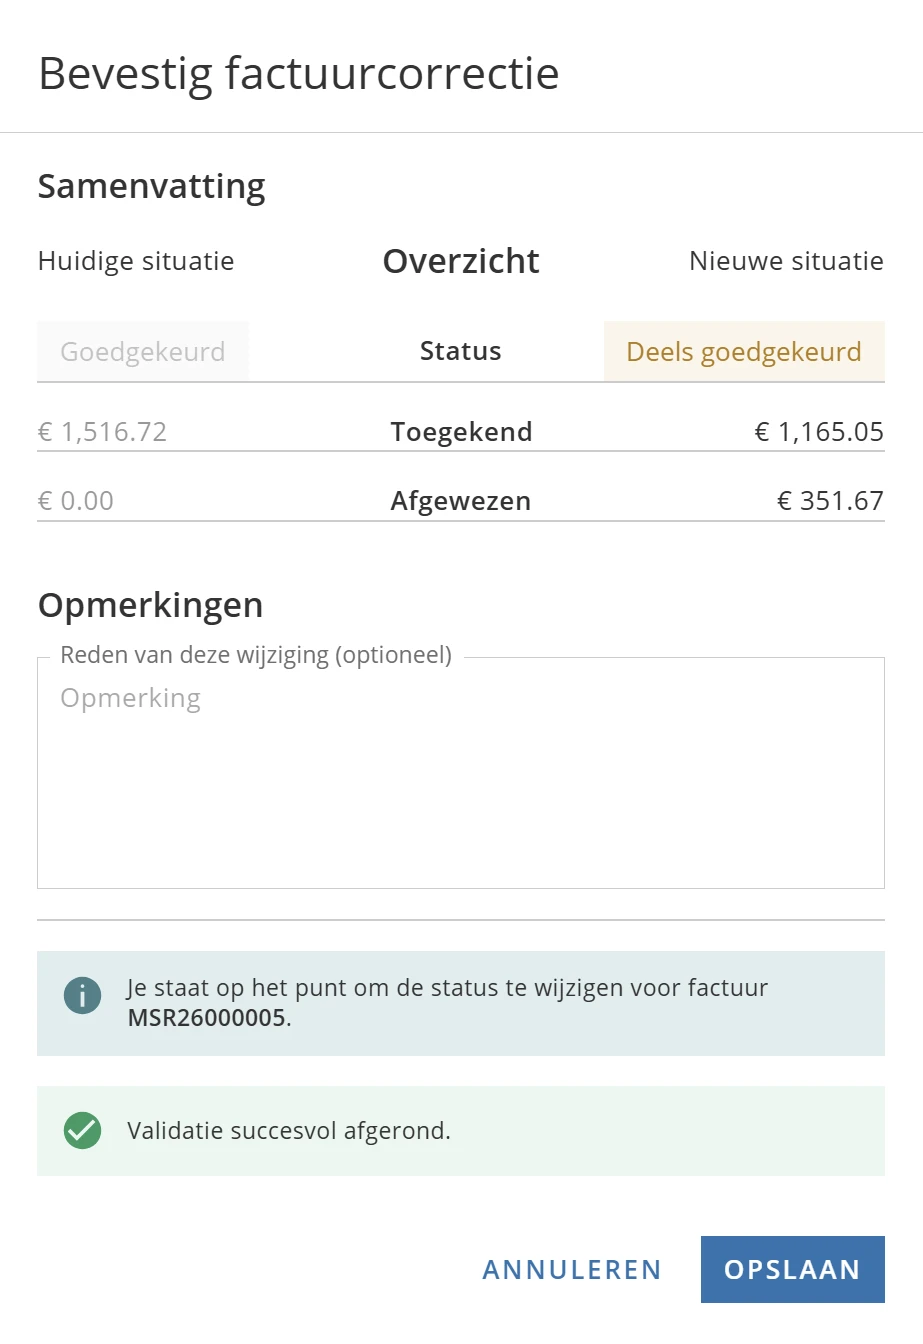Viewport: 923px width, 1344px height.
Task: Click the Overzicht column heading
Action: (461, 261)
